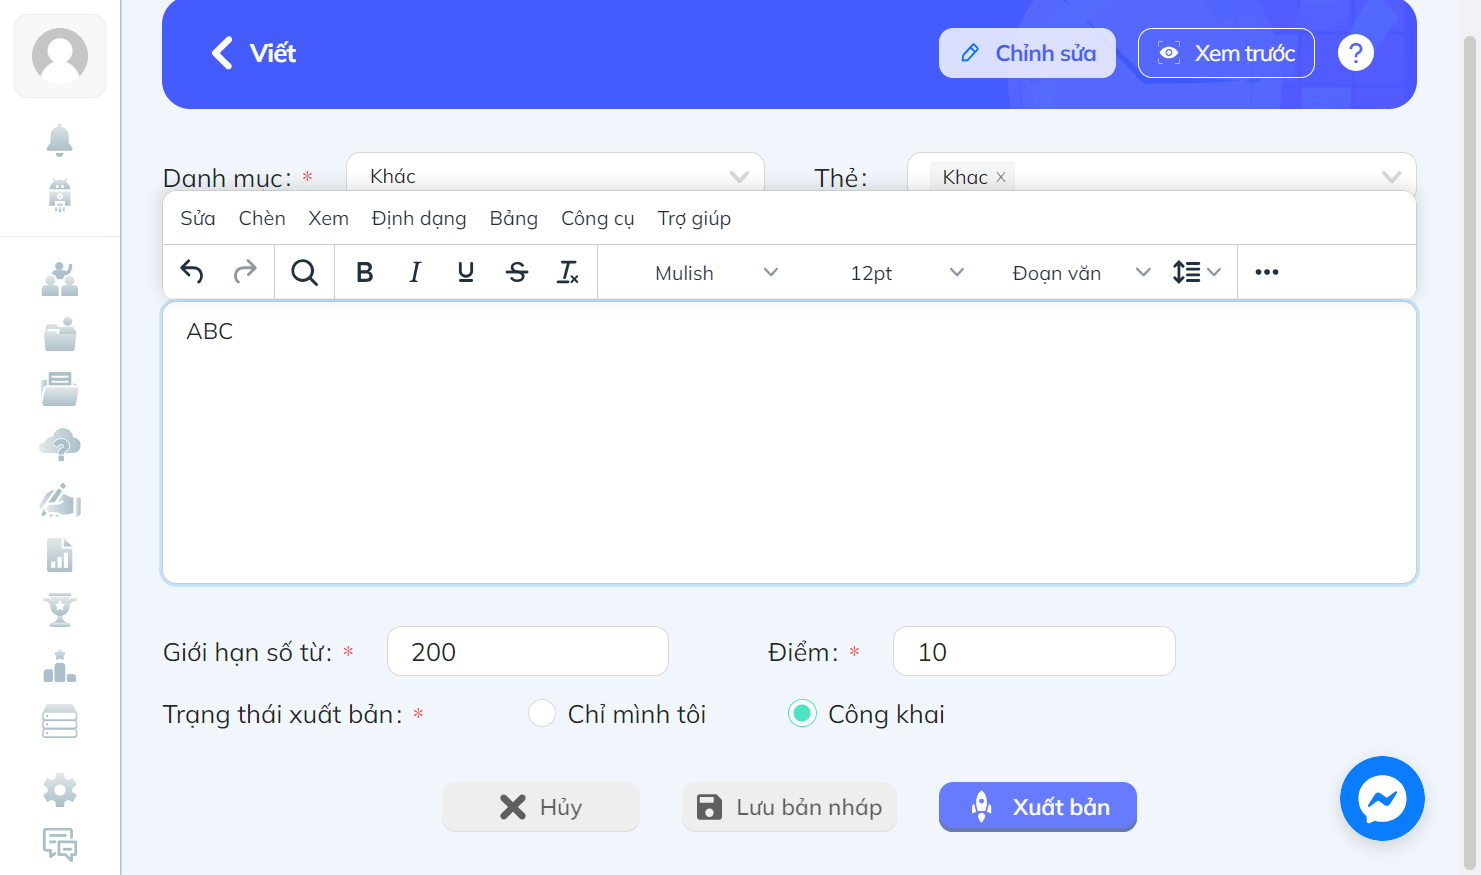Expand the Thẻ tags dropdown arrow

pos(1391,177)
